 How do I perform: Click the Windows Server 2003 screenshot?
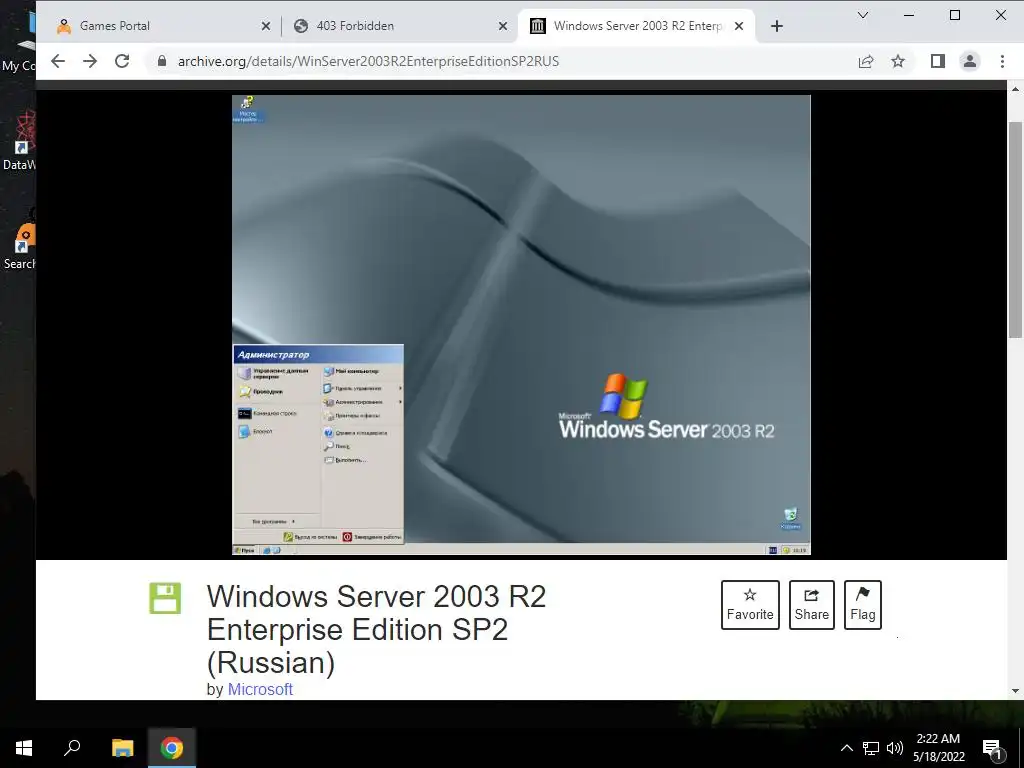click(521, 325)
